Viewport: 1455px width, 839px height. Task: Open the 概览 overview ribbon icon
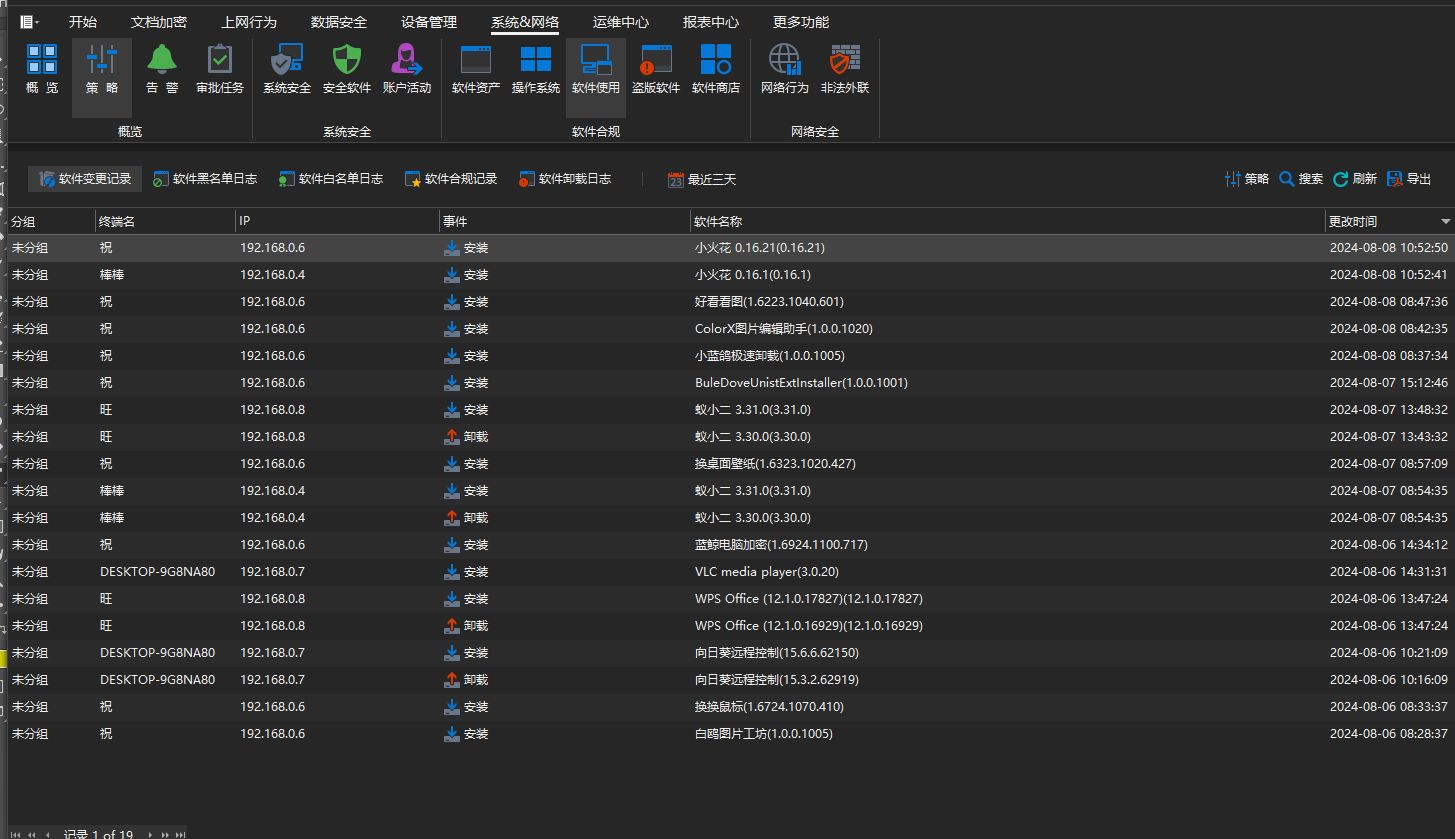pos(42,69)
